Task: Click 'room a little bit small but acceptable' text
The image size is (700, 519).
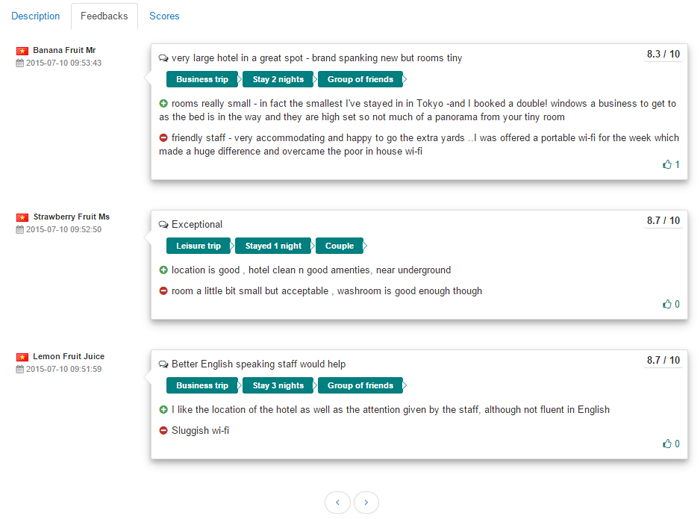Action: coord(327,291)
